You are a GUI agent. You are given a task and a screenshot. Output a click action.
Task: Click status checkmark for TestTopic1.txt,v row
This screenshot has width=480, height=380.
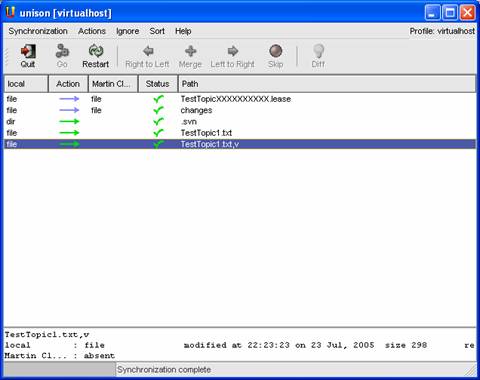[158, 144]
